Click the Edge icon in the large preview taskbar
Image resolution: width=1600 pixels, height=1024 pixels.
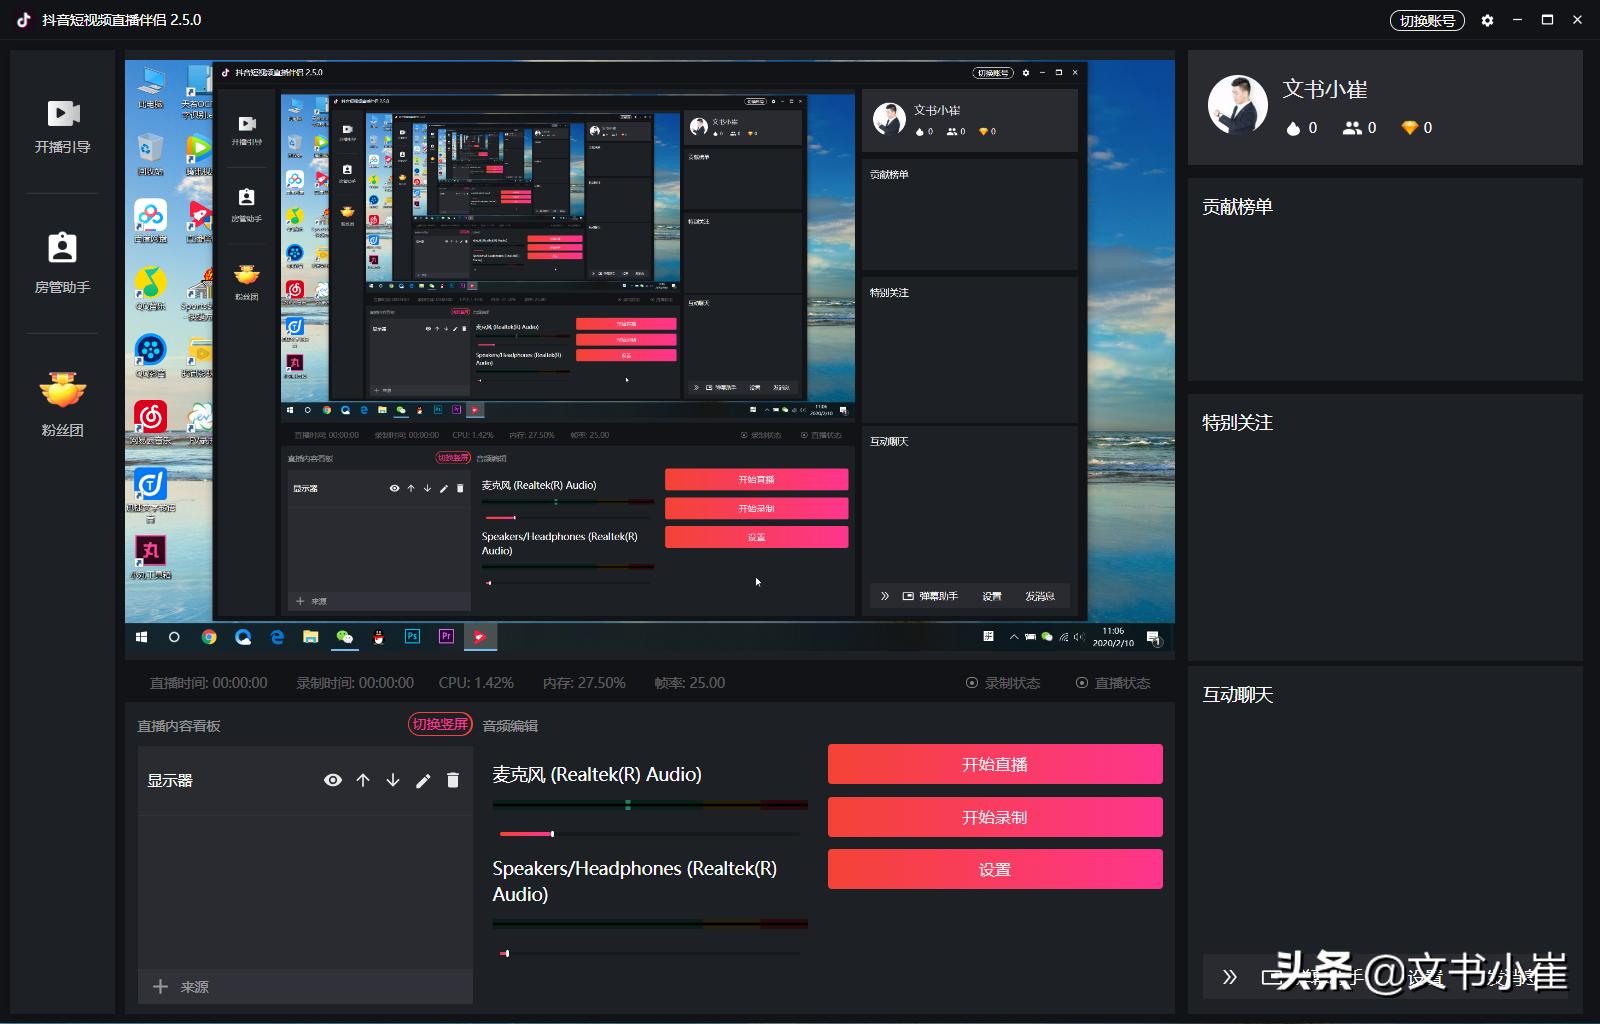[277, 637]
